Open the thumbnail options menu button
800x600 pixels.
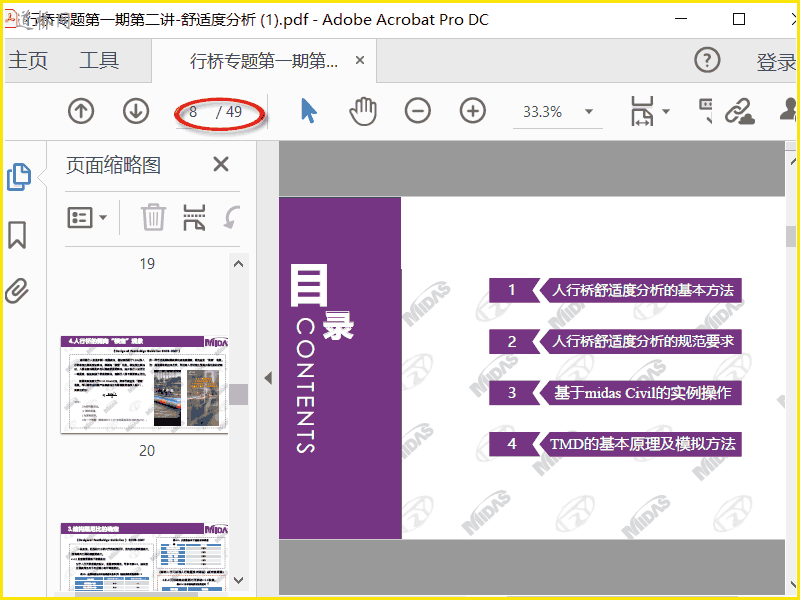(x=87, y=218)
